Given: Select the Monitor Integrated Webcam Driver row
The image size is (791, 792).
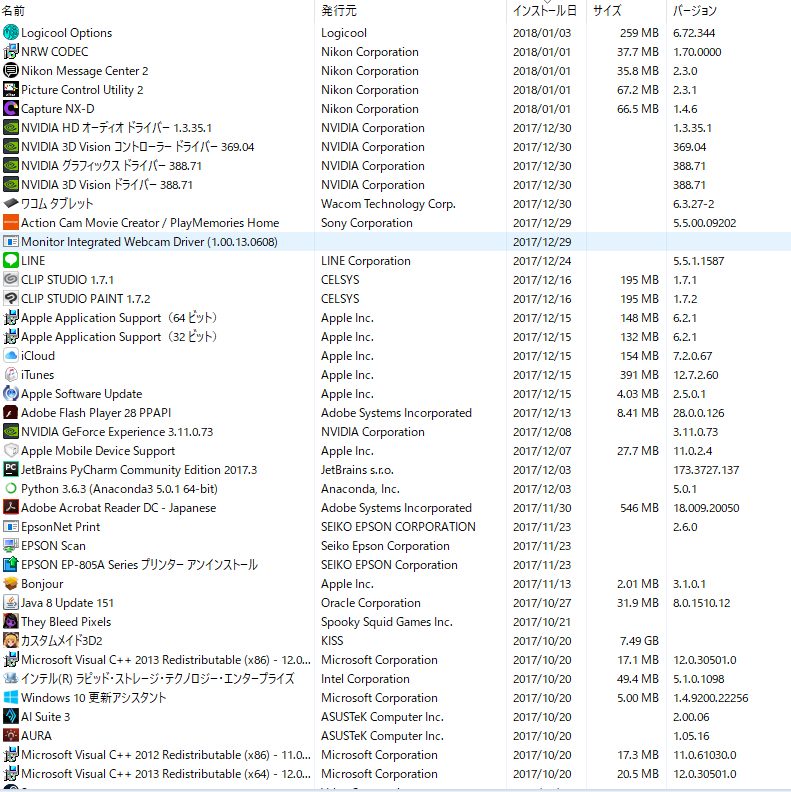Looking at the screenshot, I should pos(396,242).
